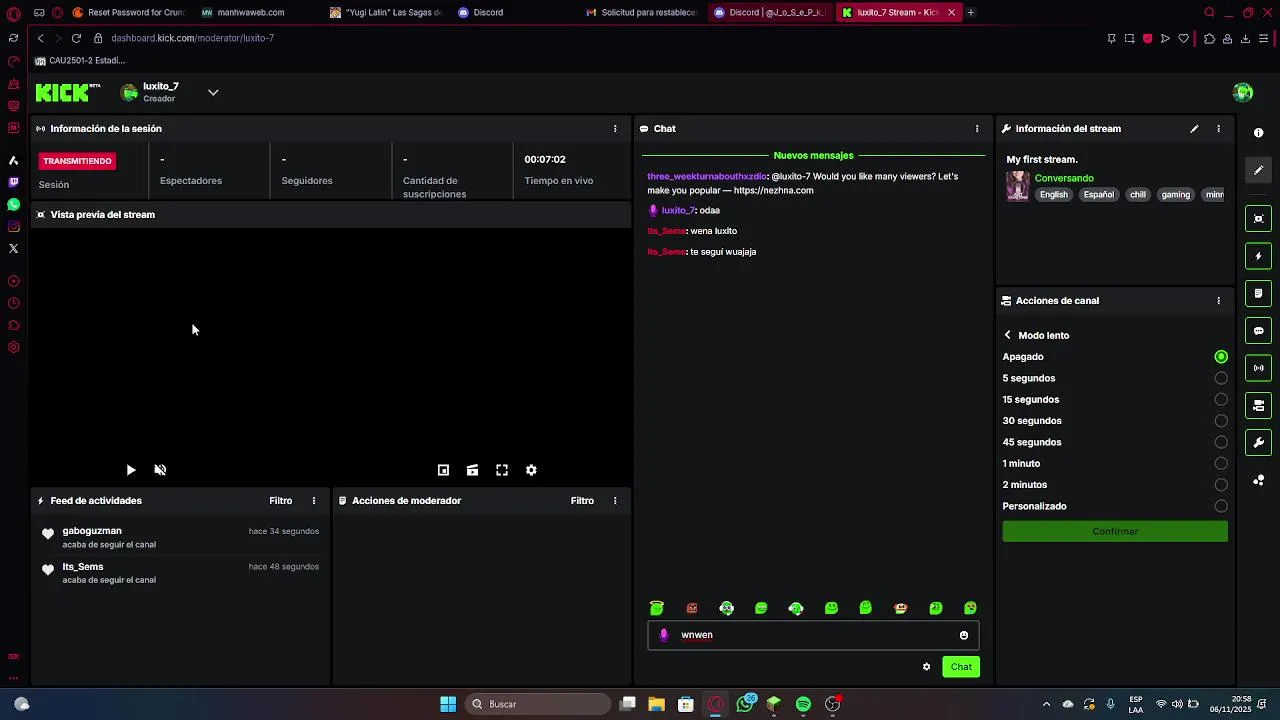
Task: Open stream preview settings gear
Action: pyautogui.click(x=531, y=470)
